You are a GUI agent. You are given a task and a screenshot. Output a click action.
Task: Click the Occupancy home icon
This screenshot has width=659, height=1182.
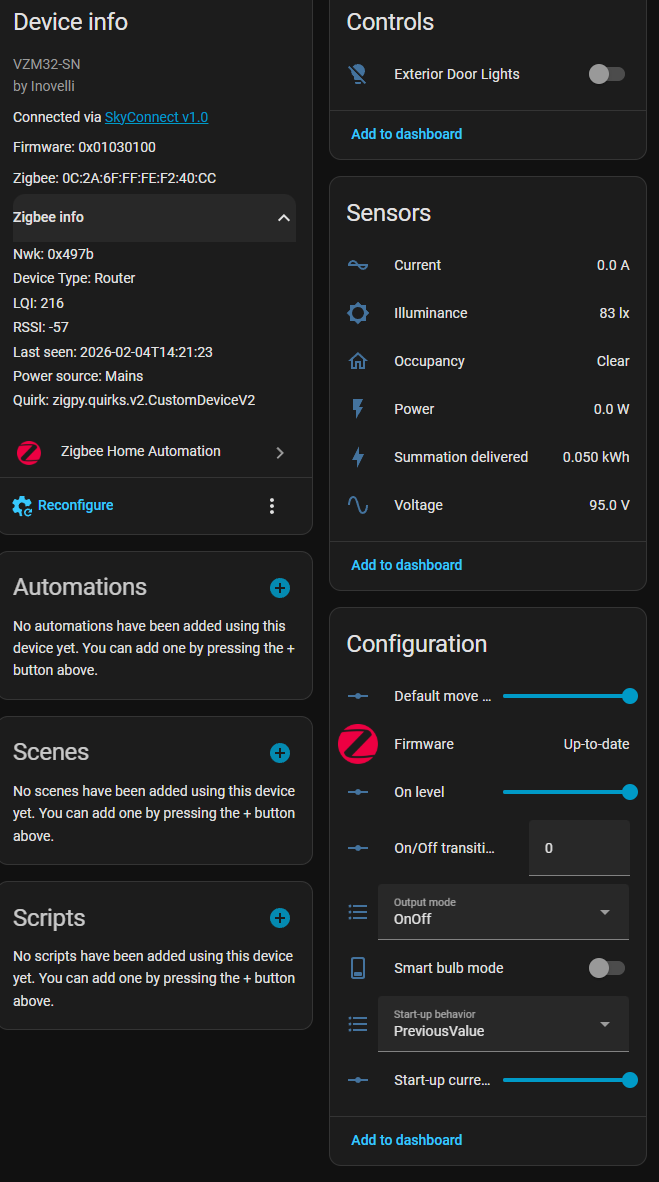[358, 361]
